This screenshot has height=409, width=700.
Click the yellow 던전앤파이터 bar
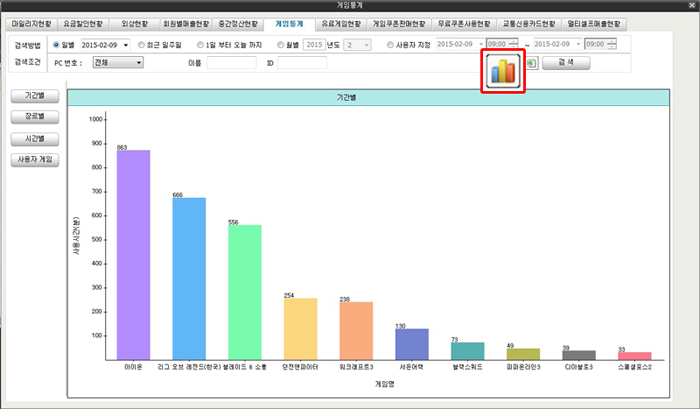[x=300, y=329]
